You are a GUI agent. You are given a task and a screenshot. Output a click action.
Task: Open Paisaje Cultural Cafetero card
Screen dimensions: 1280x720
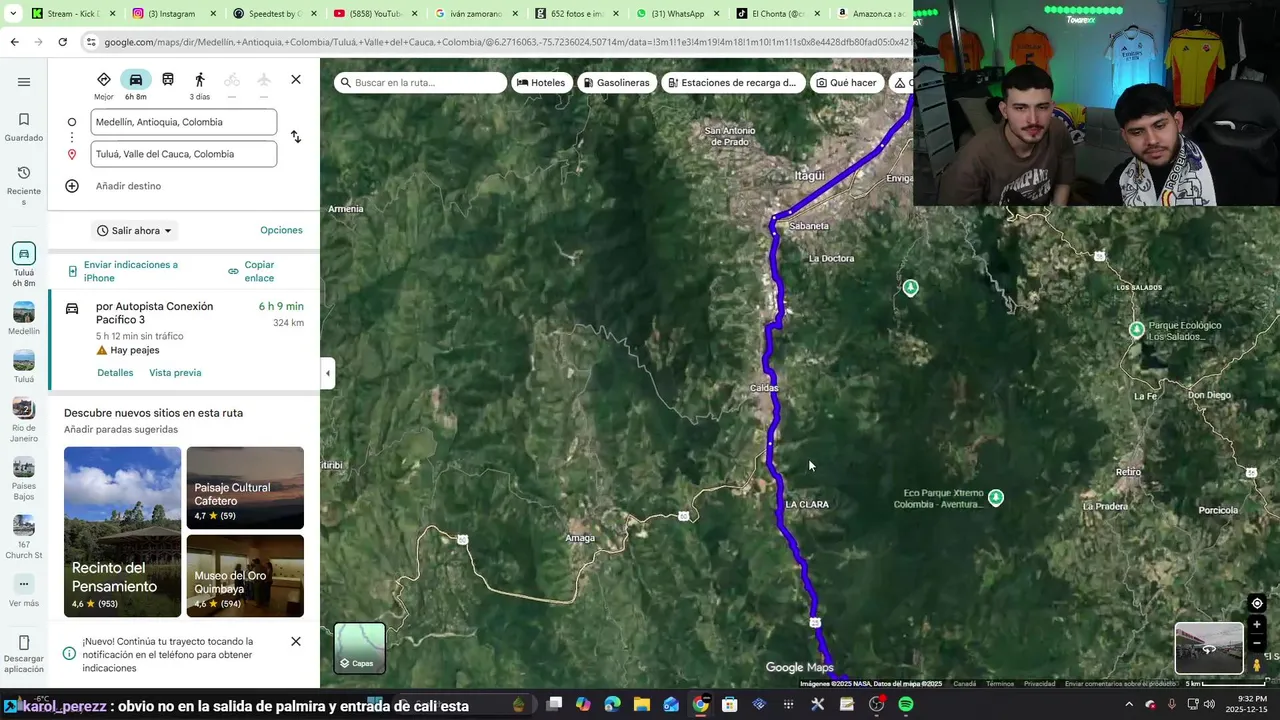(245, 488)
